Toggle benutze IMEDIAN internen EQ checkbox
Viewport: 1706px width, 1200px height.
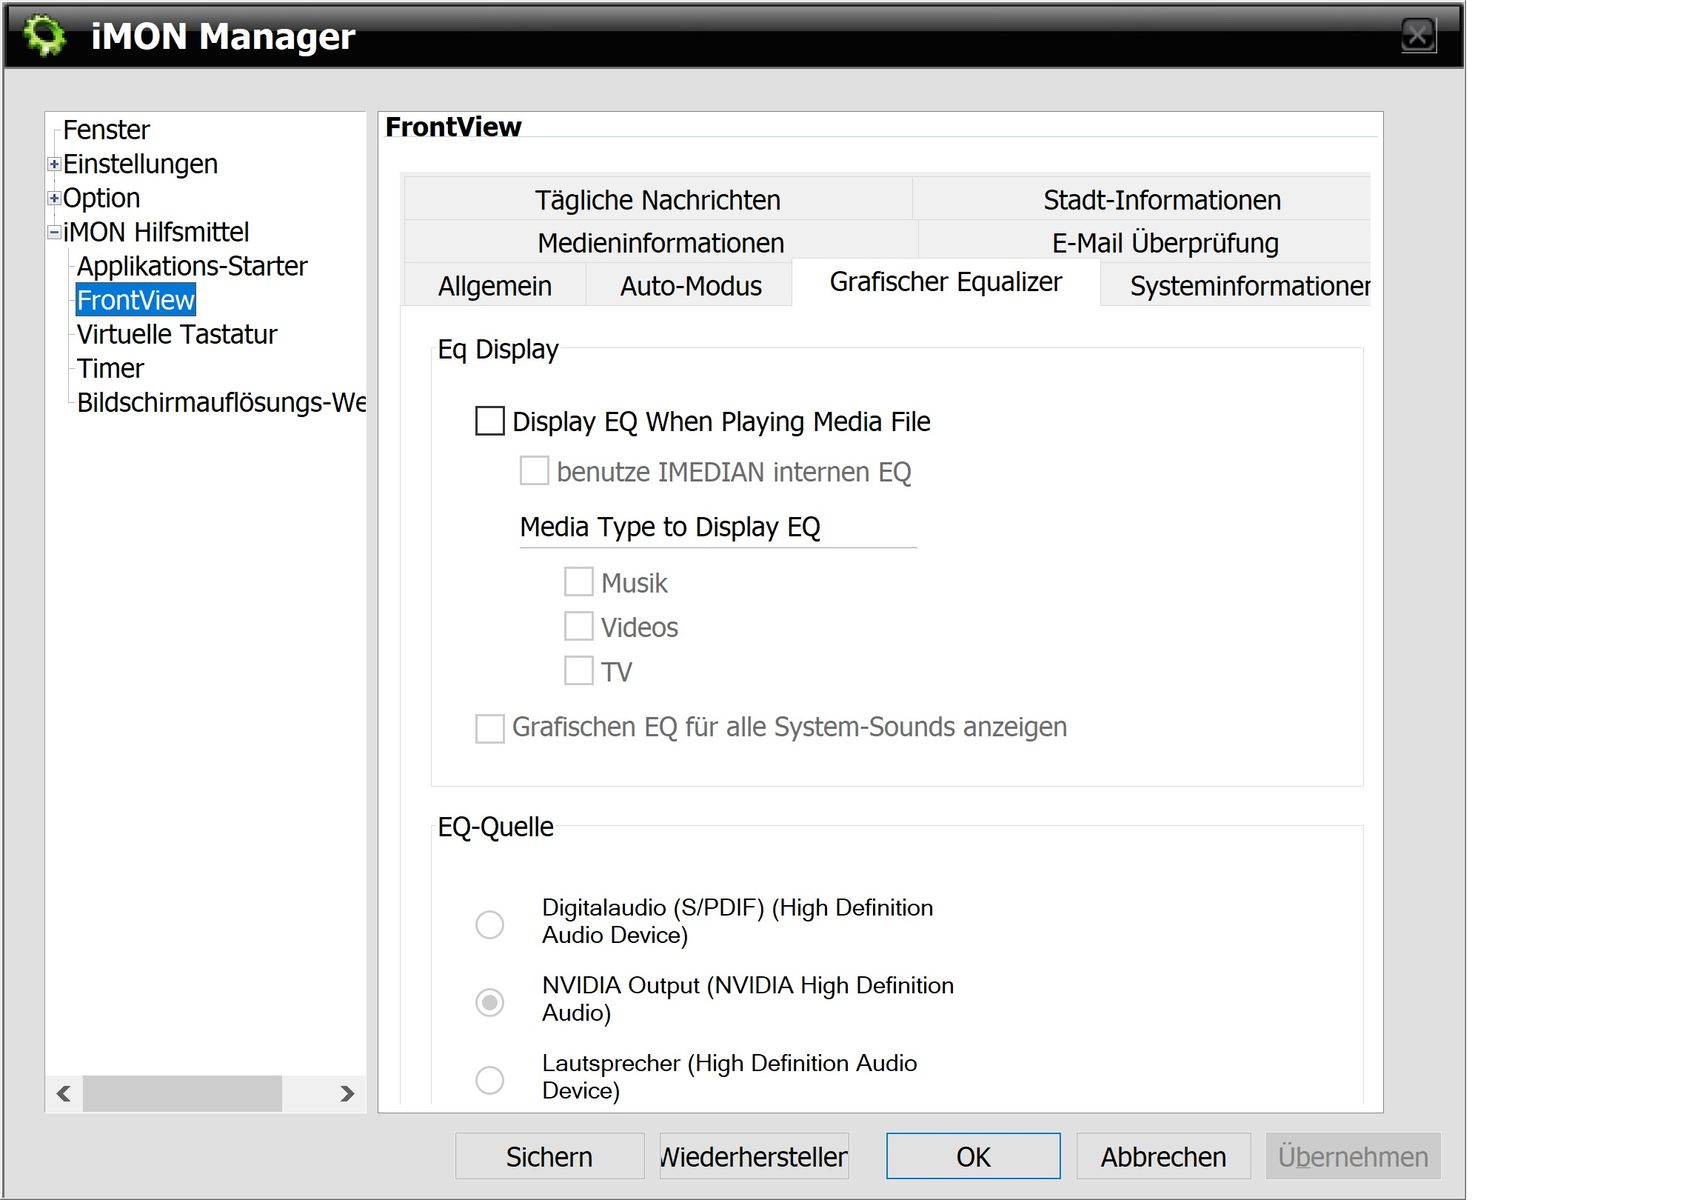tap(534, 471)
